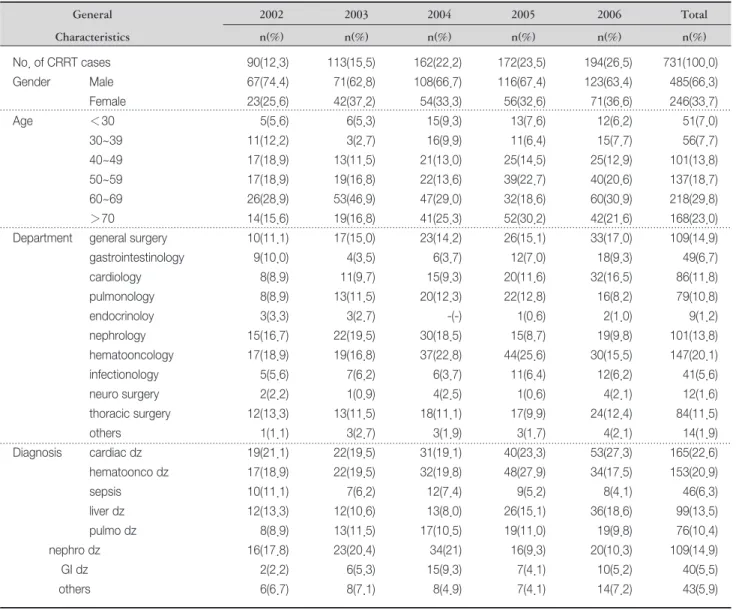Click the 'Female' row label
The width and height of the screenshot is (736, 610).
[x=107, y=101]
